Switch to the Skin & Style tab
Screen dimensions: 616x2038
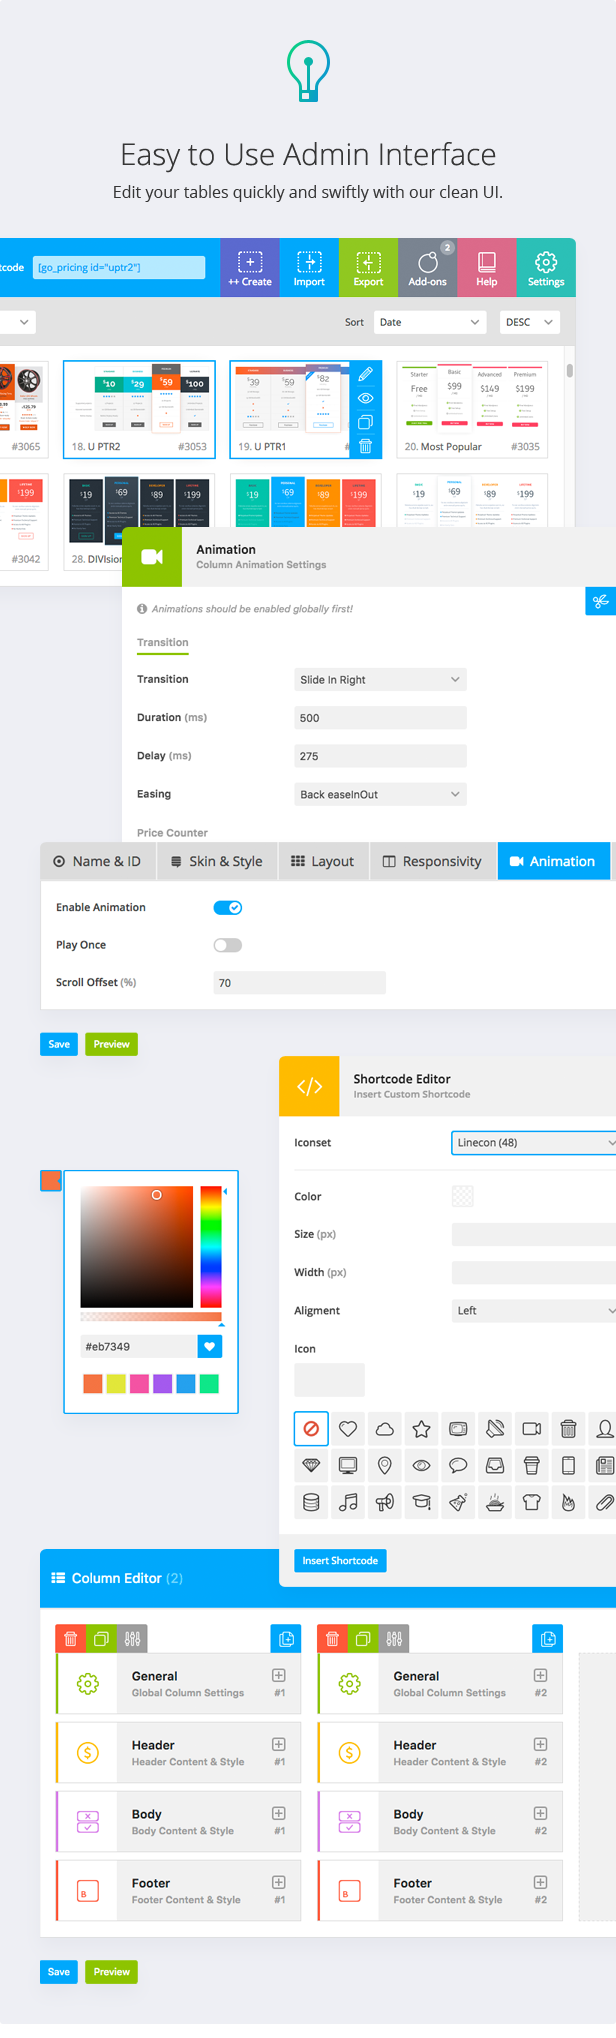216,861
